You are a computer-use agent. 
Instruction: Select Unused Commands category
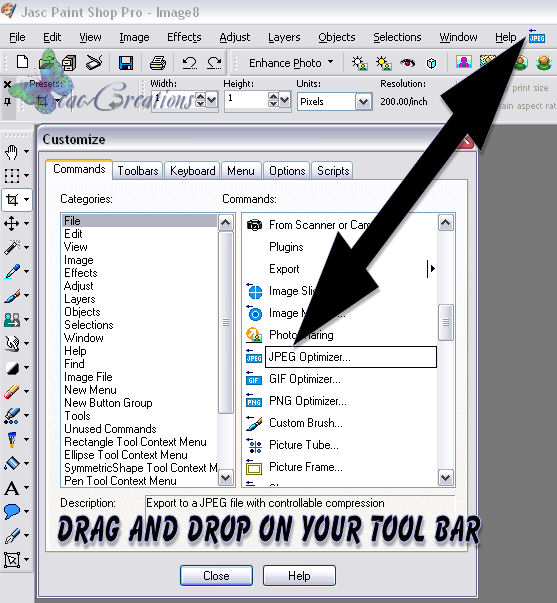point(110,429)
